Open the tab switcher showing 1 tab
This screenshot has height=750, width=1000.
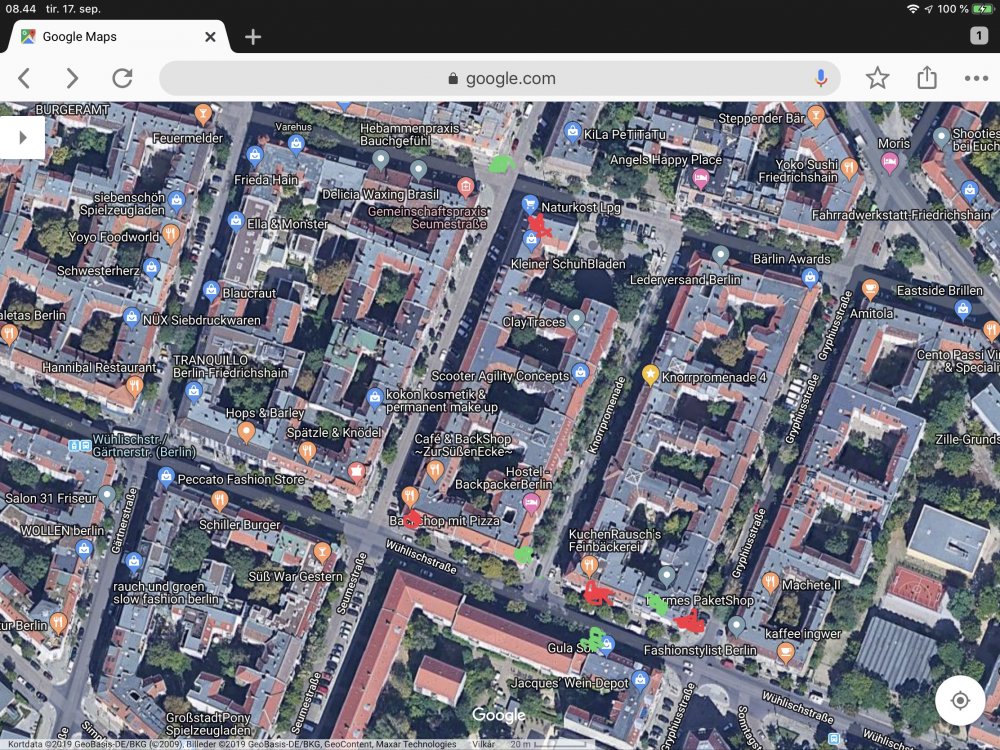tap(979, 36)
